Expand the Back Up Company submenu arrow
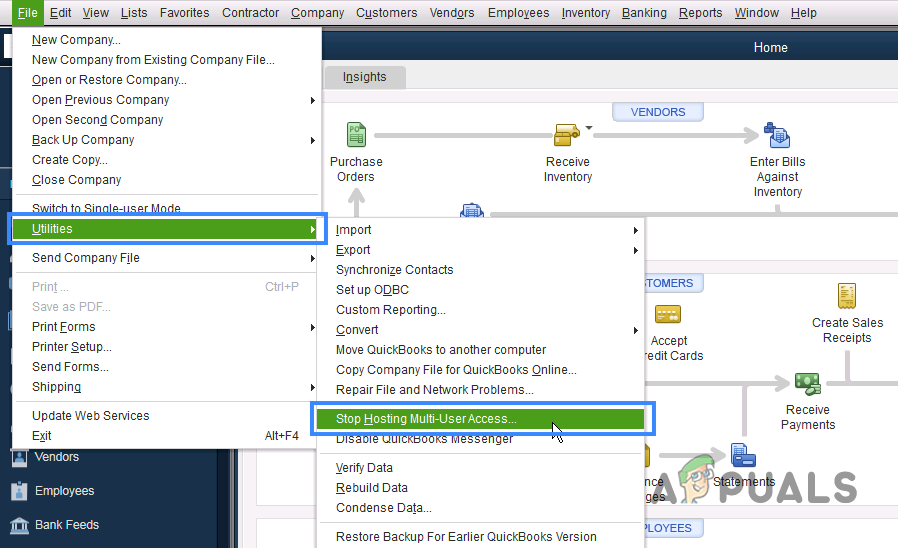This screenshot has height=548, width=898. 313,140
